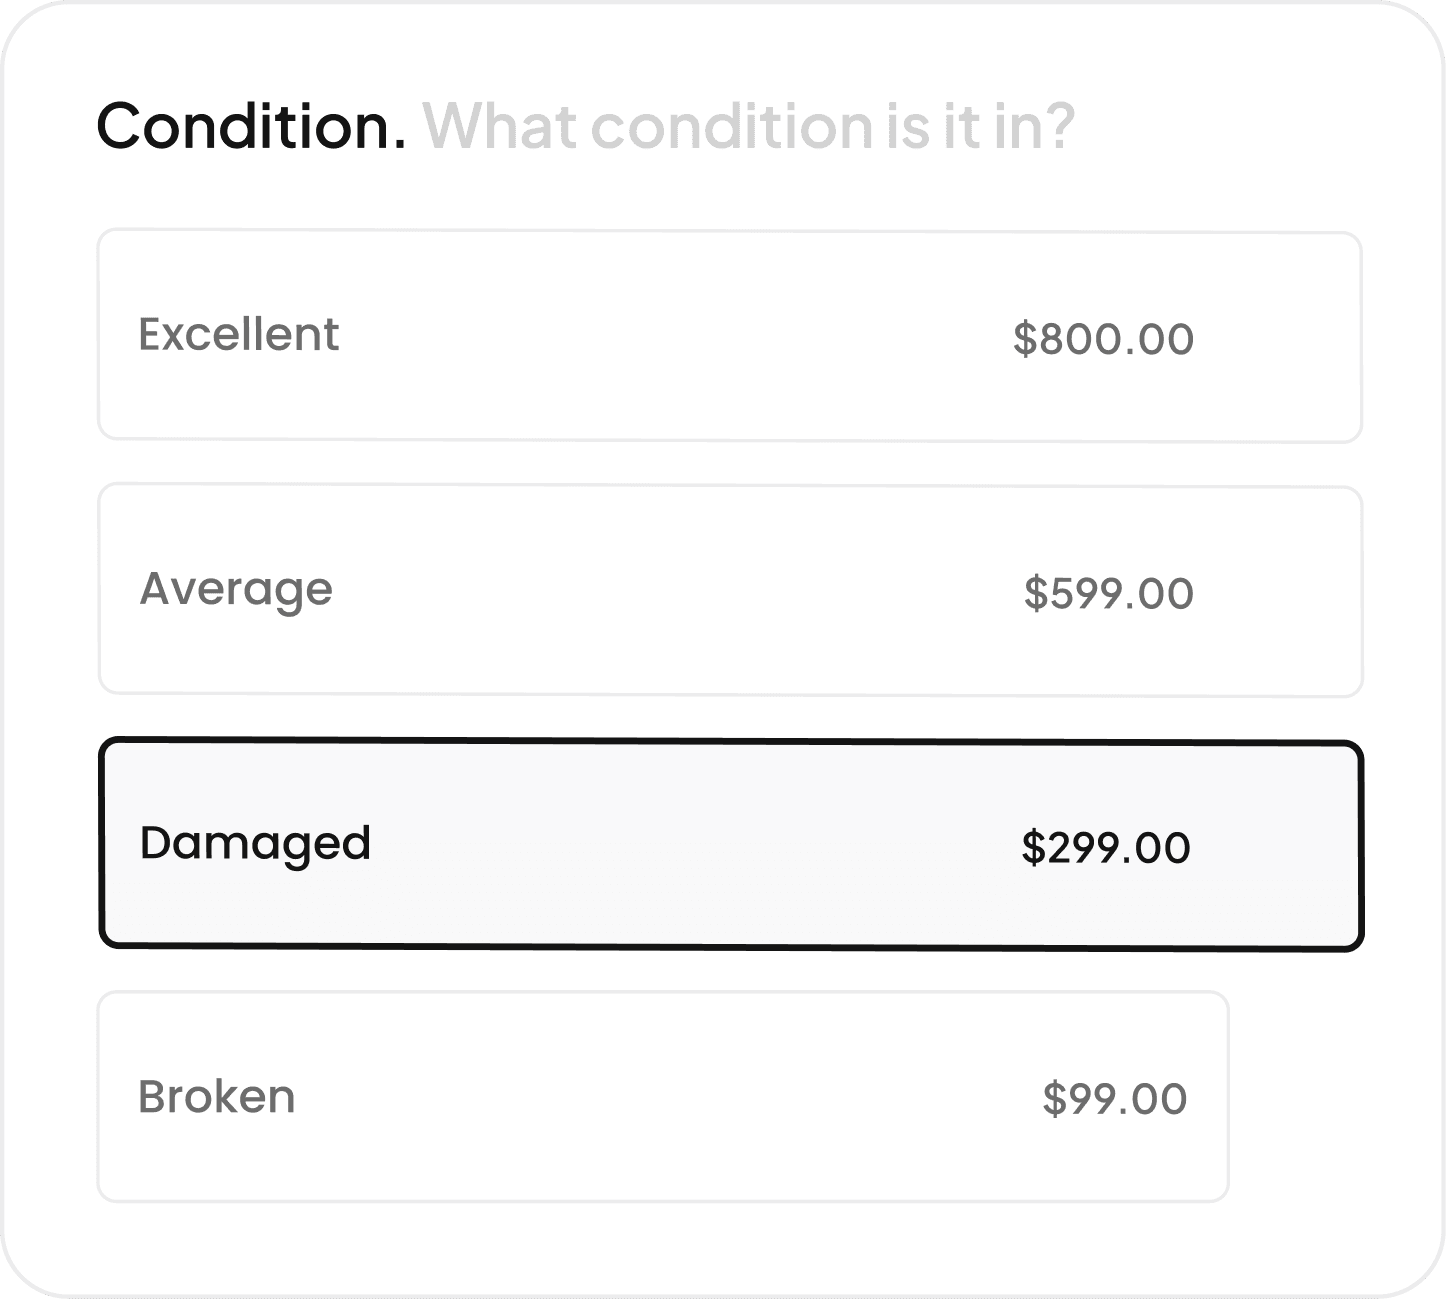Switch the condition from Damaged to Excellent
Screen dimensions: 1446x1299
[x=730, y=336]
